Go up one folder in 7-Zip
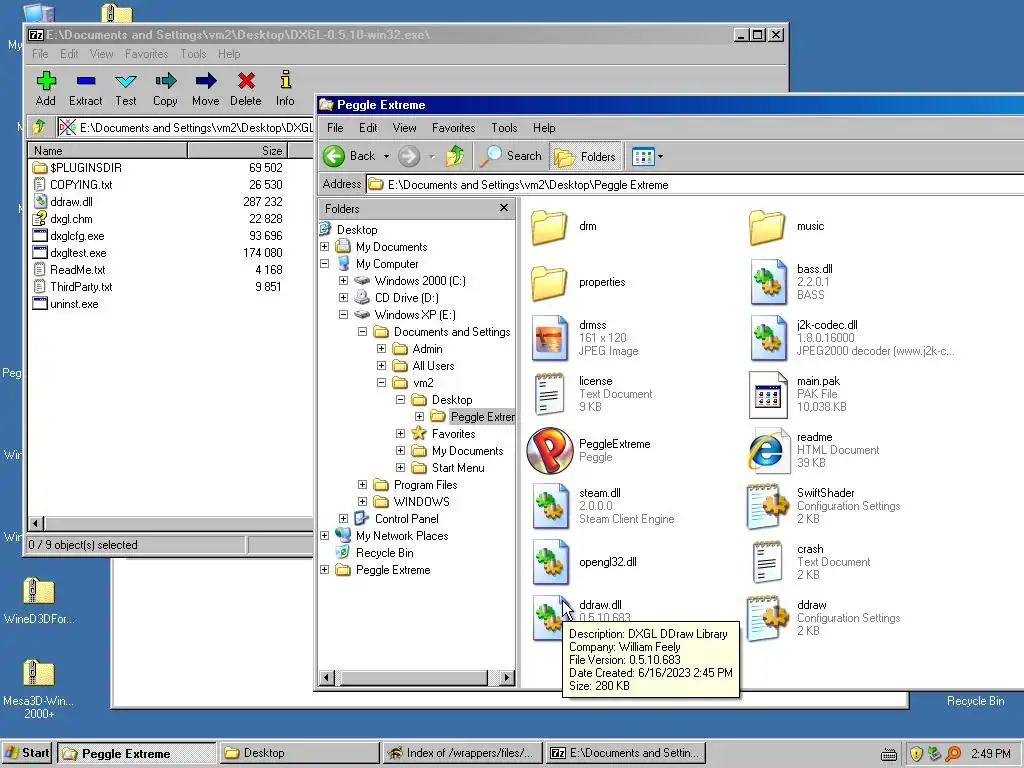 (39, 127)
